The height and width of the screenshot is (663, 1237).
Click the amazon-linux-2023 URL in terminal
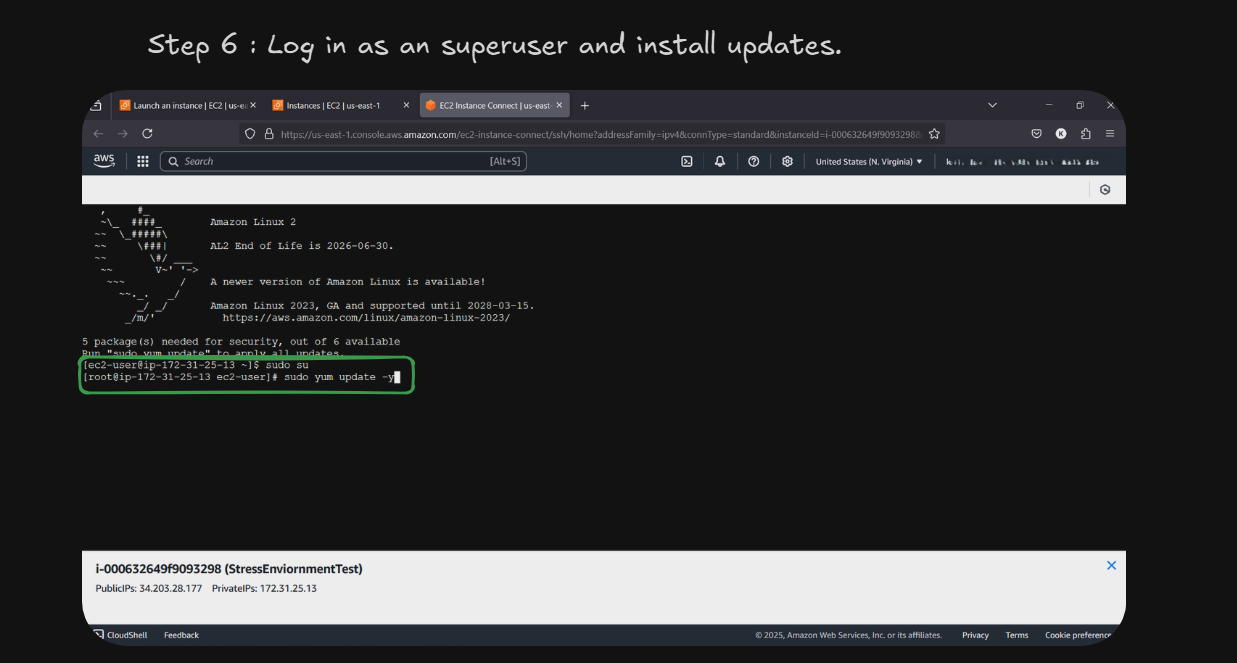366,317
